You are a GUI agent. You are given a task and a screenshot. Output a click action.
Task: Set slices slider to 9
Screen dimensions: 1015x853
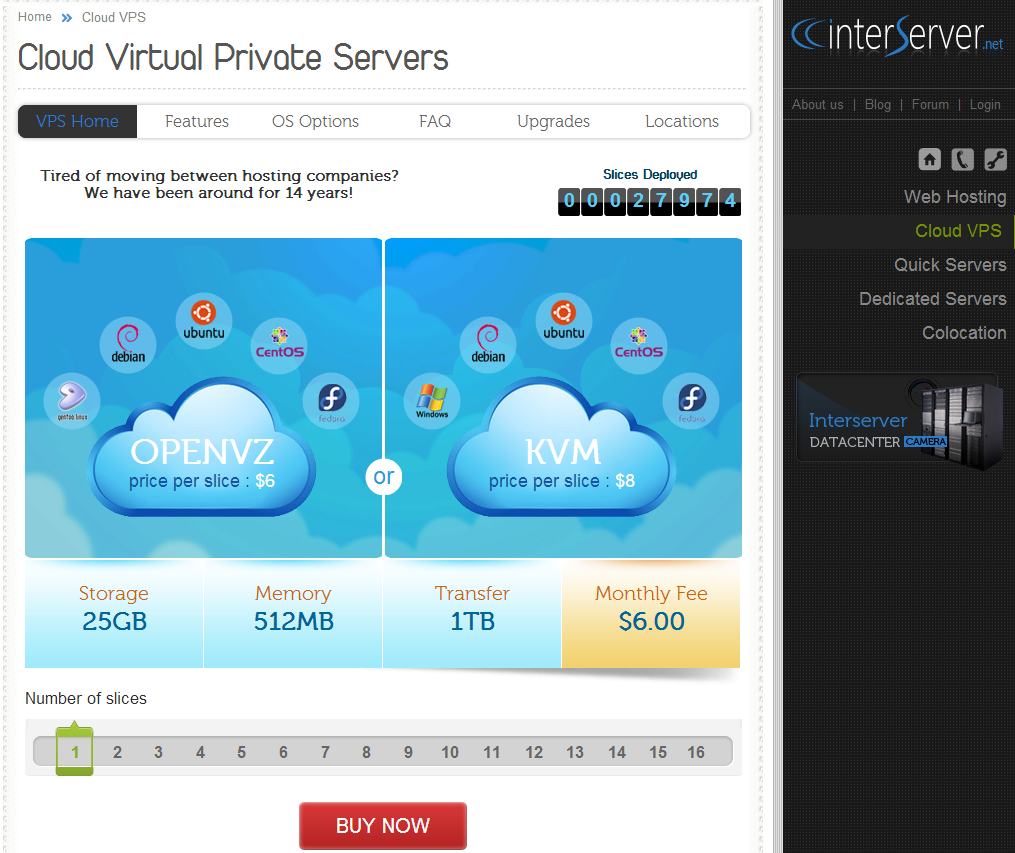pos(408,752)
